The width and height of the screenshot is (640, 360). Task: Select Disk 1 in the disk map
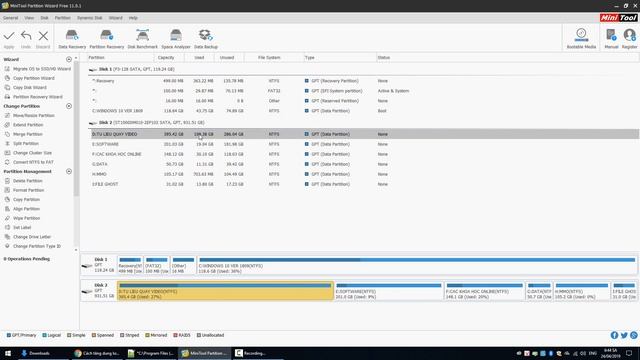point(98,265)
